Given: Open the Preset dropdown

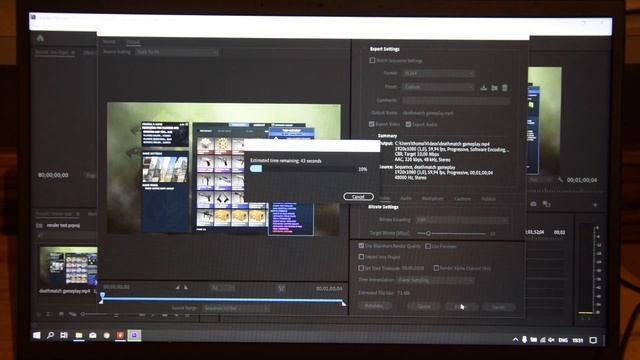Looking at the screenshot, I should (x=438, y=87).
